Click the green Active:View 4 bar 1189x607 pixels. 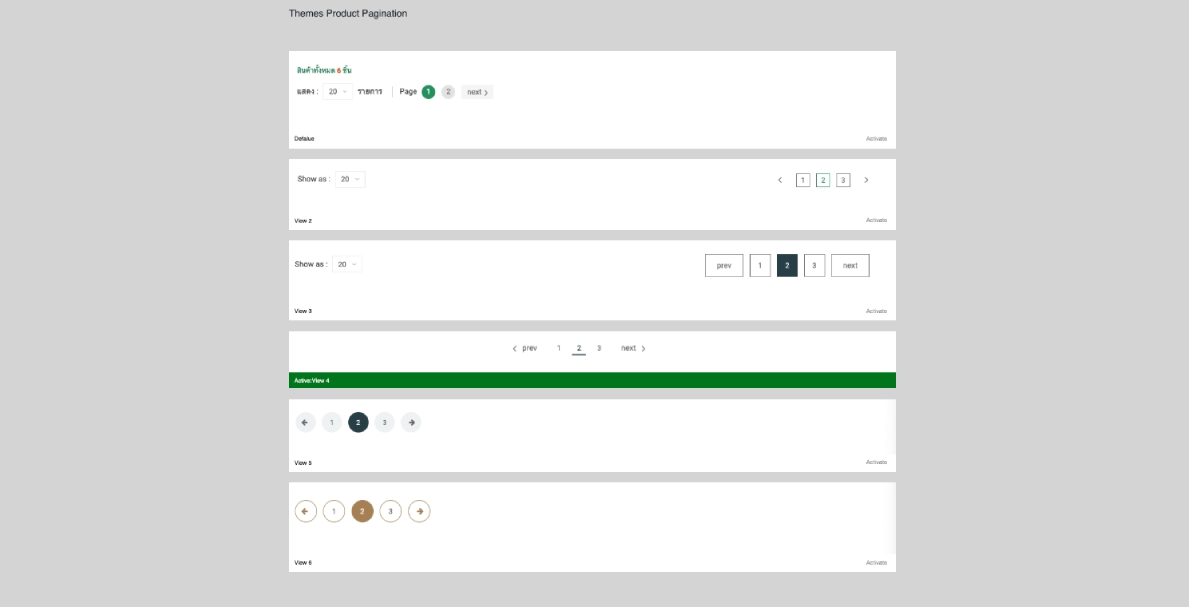pyautogui.click(x=592, y=380)
